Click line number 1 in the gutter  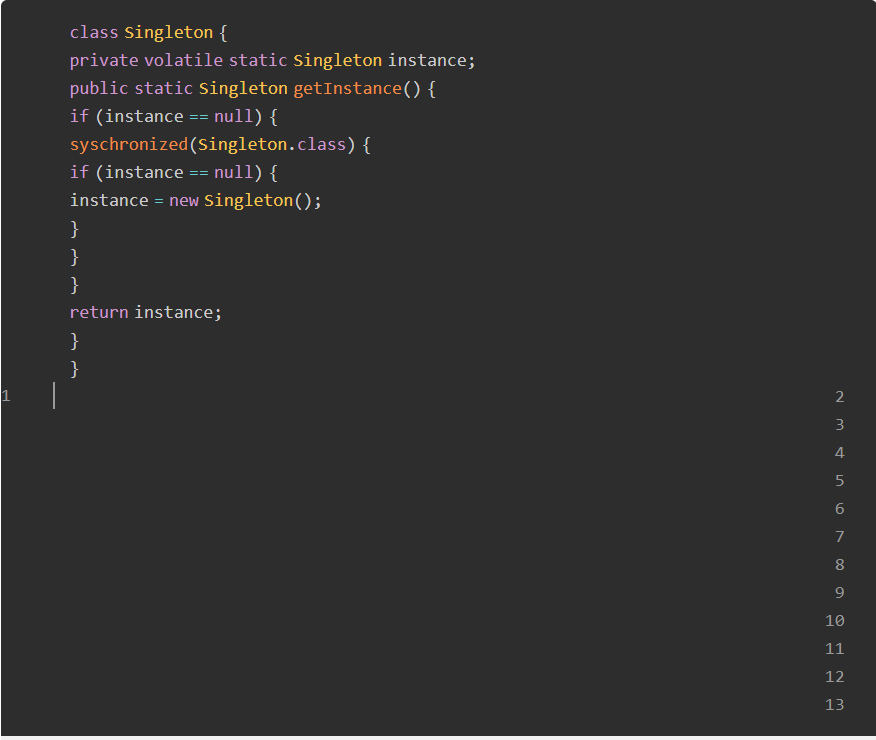(x=6, y=397)
